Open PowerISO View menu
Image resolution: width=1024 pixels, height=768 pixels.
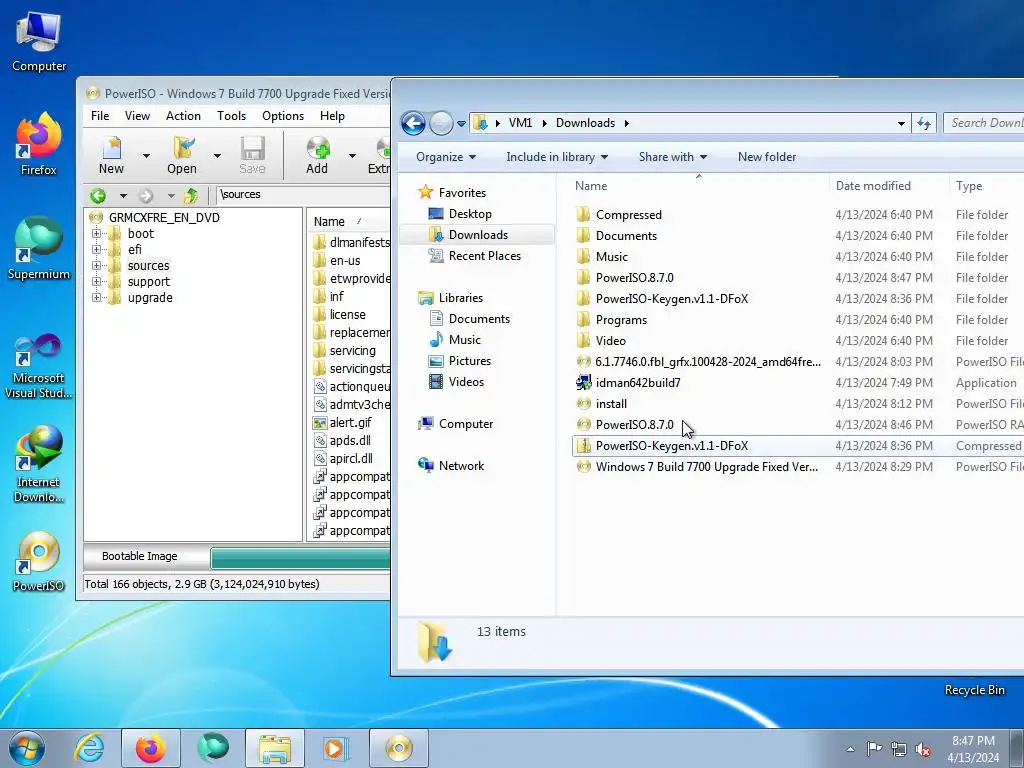(x=137, y=116)
